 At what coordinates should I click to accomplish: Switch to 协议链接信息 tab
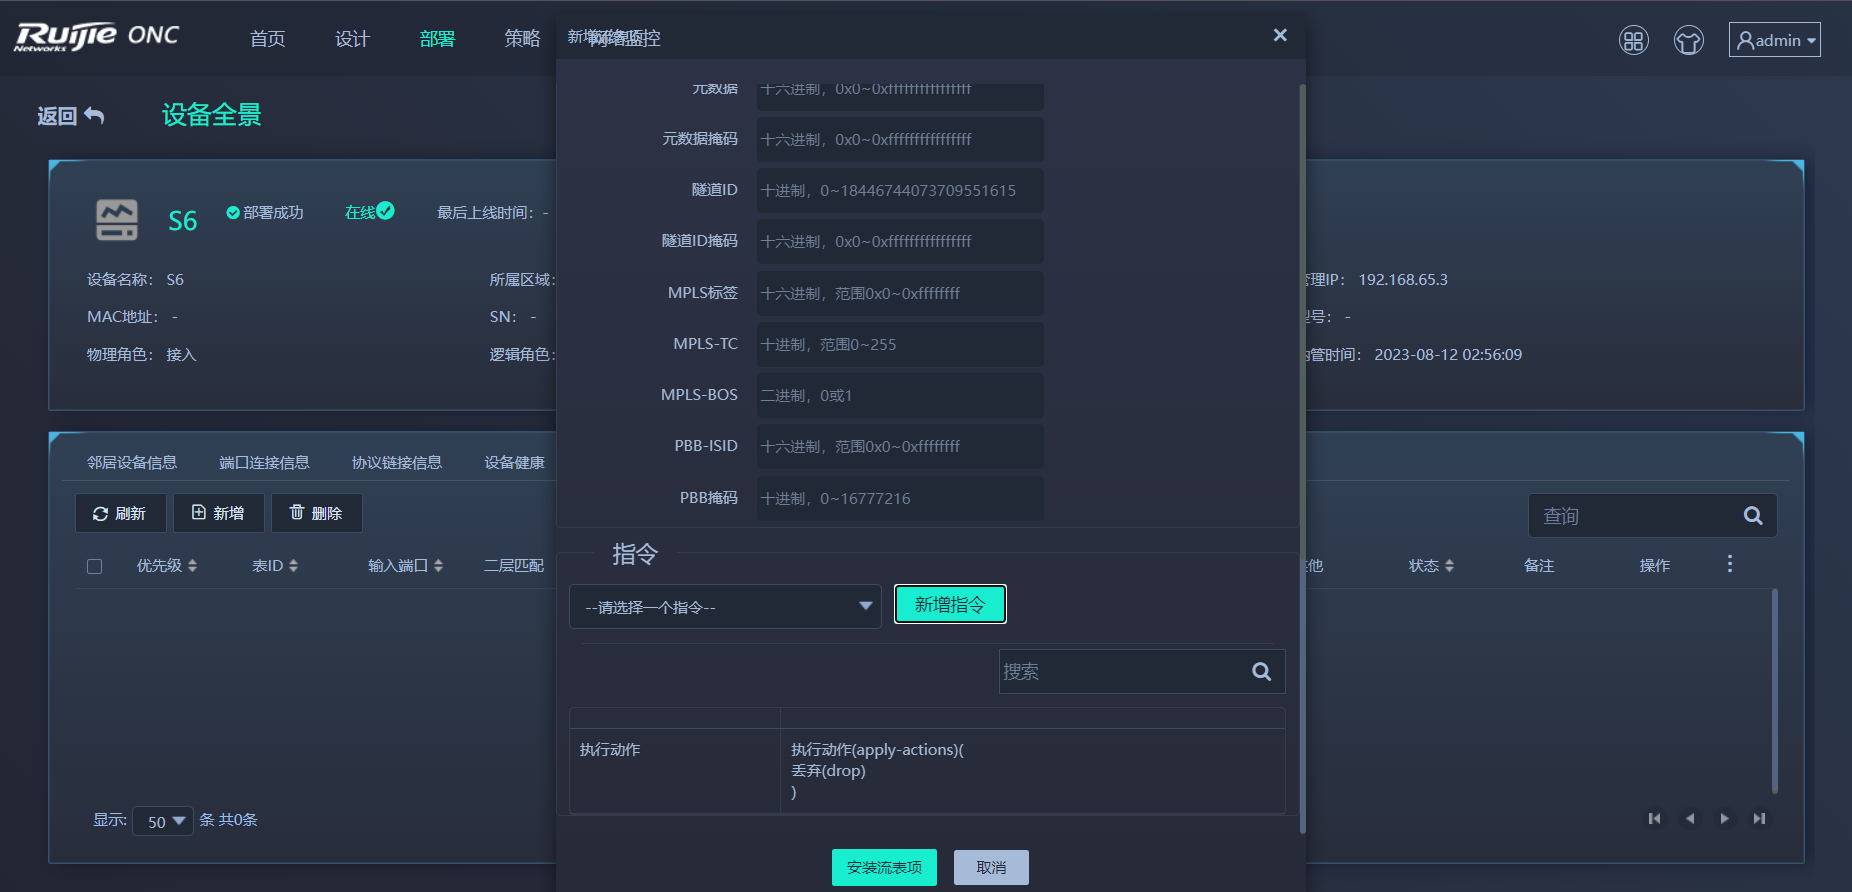click(x=397, y=462)
